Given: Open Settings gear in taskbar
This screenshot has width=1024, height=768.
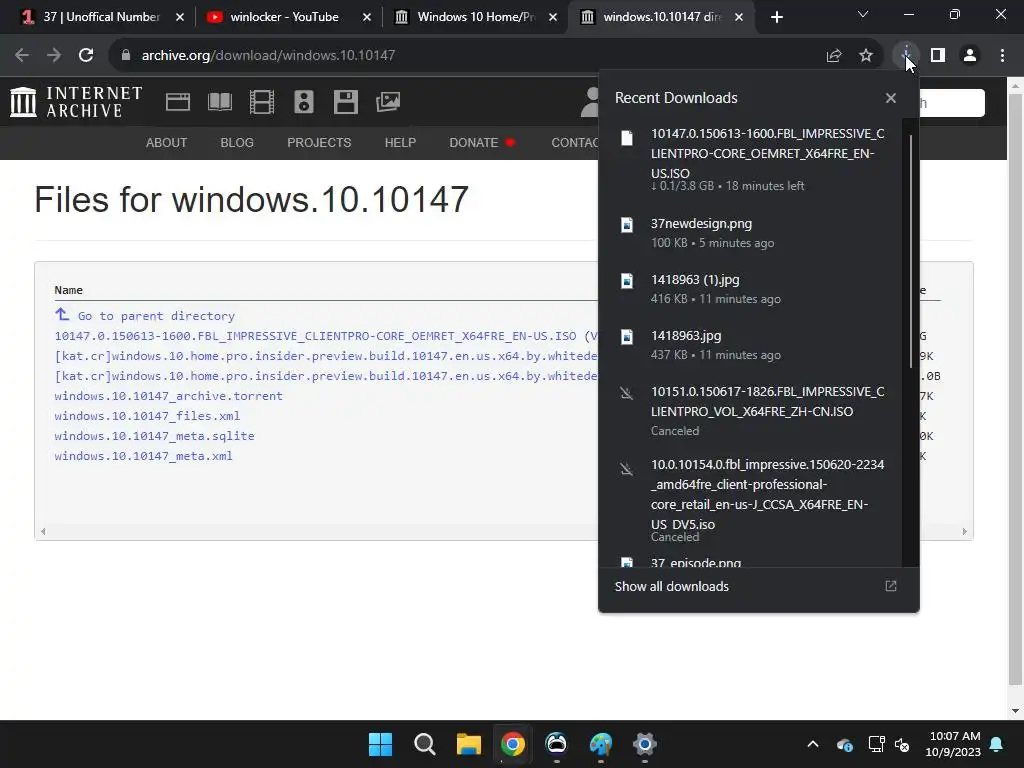Looking at the screenshot, I should (x=645, y=744).
